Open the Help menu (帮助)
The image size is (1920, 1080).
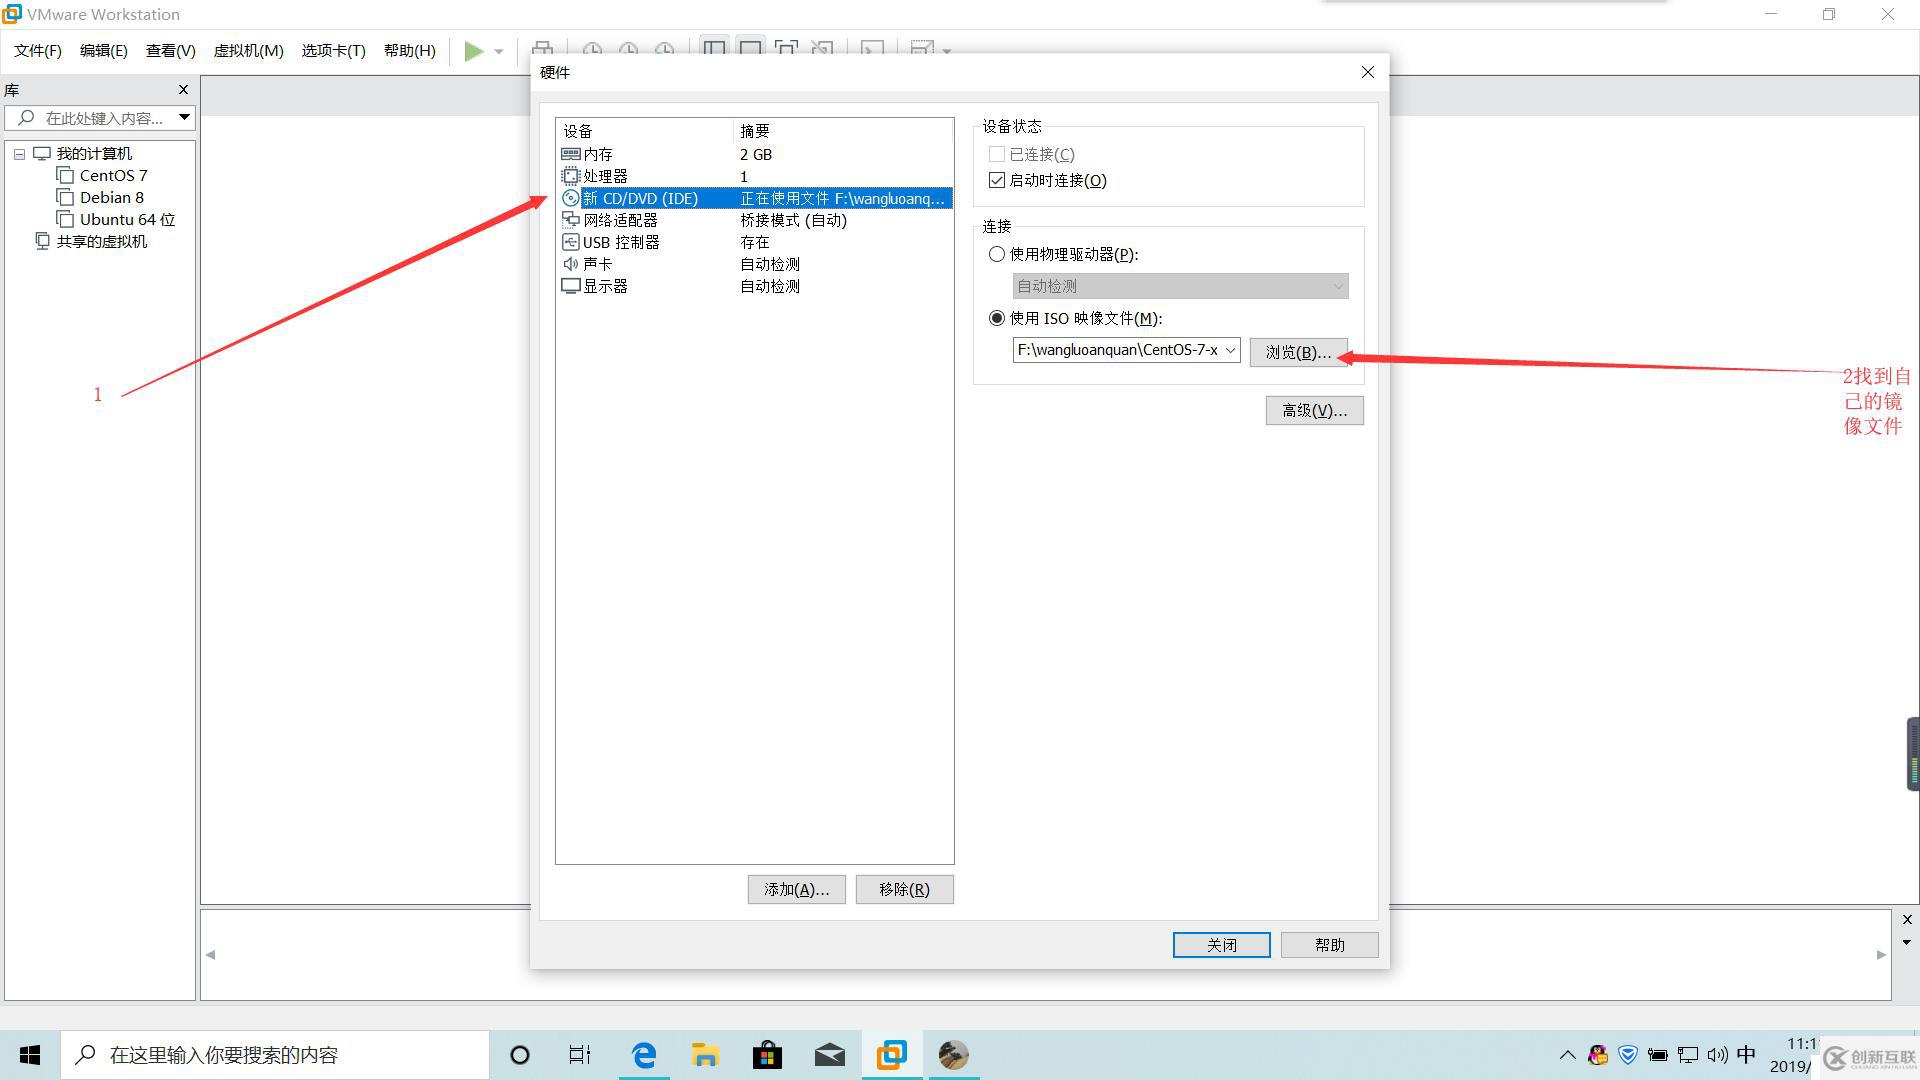tap(410, 51)
